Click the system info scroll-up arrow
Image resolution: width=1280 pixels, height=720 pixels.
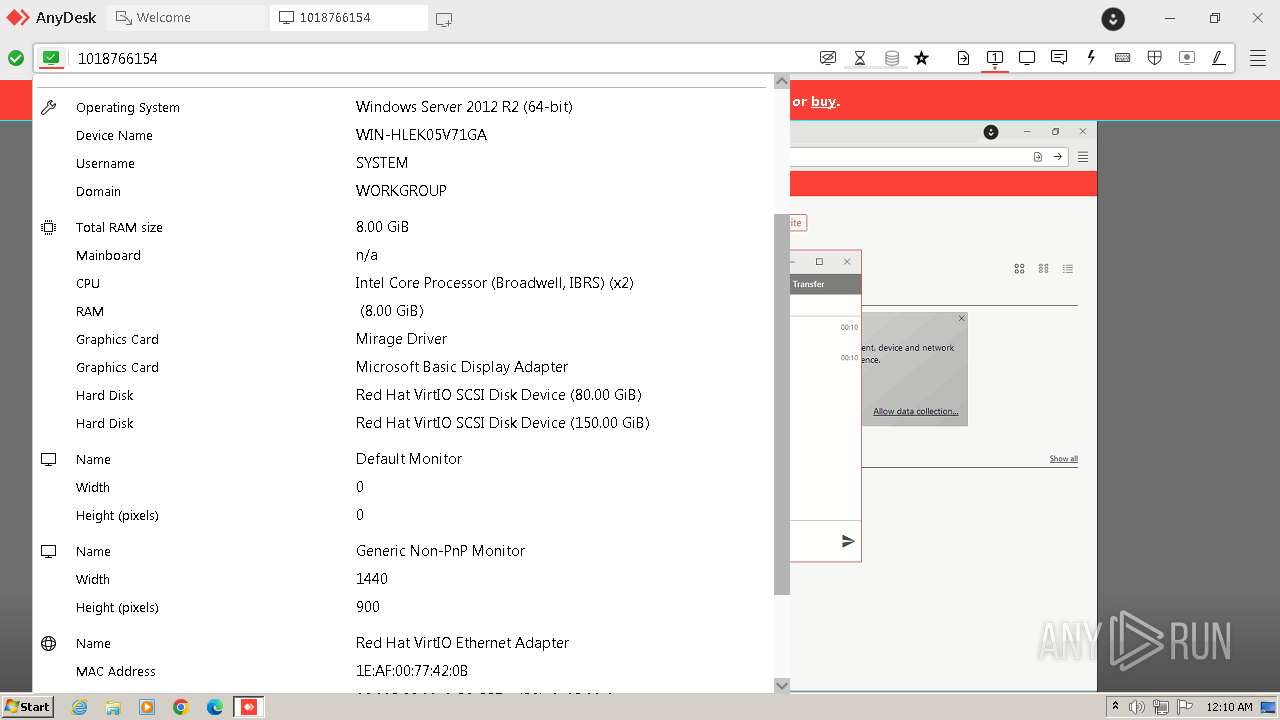(782, 81)
